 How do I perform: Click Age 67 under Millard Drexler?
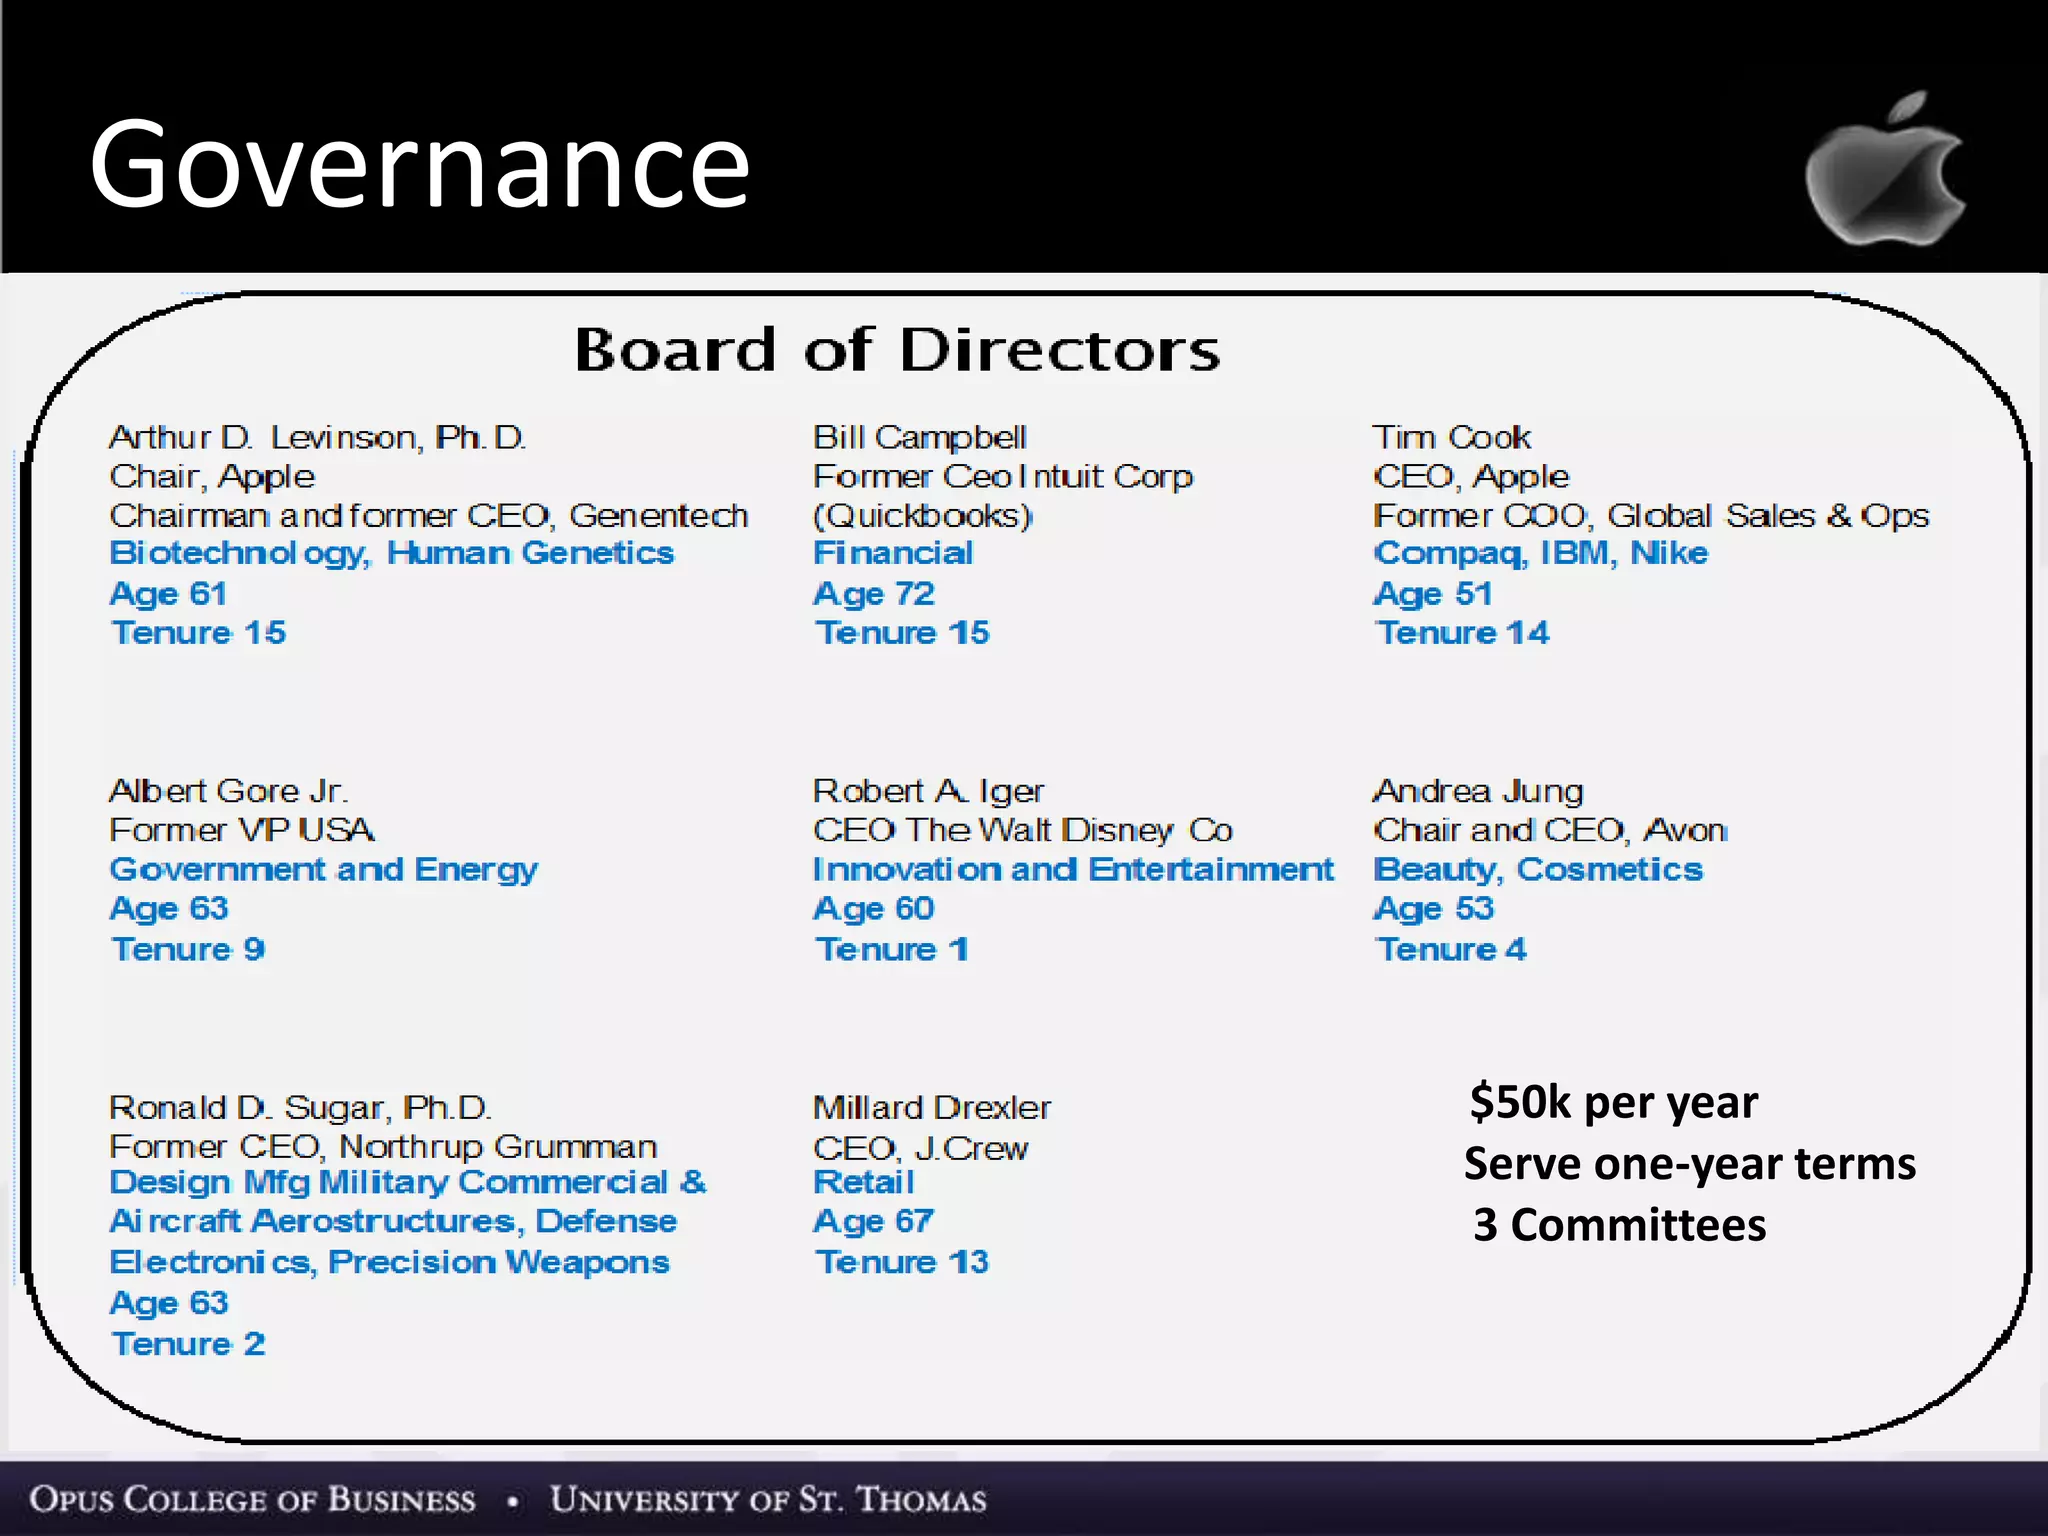click(873, 1222)
